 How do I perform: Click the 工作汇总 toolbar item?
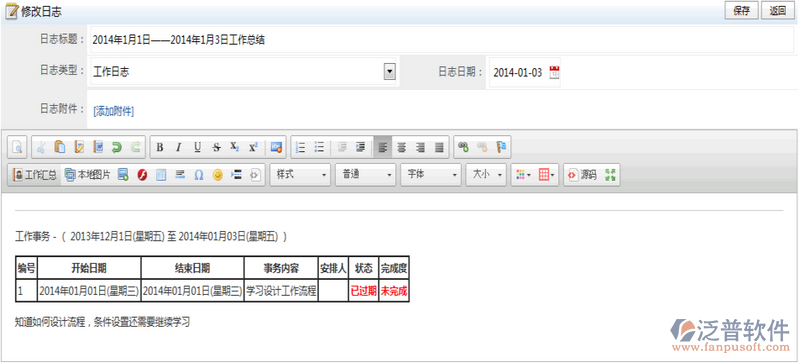(x=35, y=175)
